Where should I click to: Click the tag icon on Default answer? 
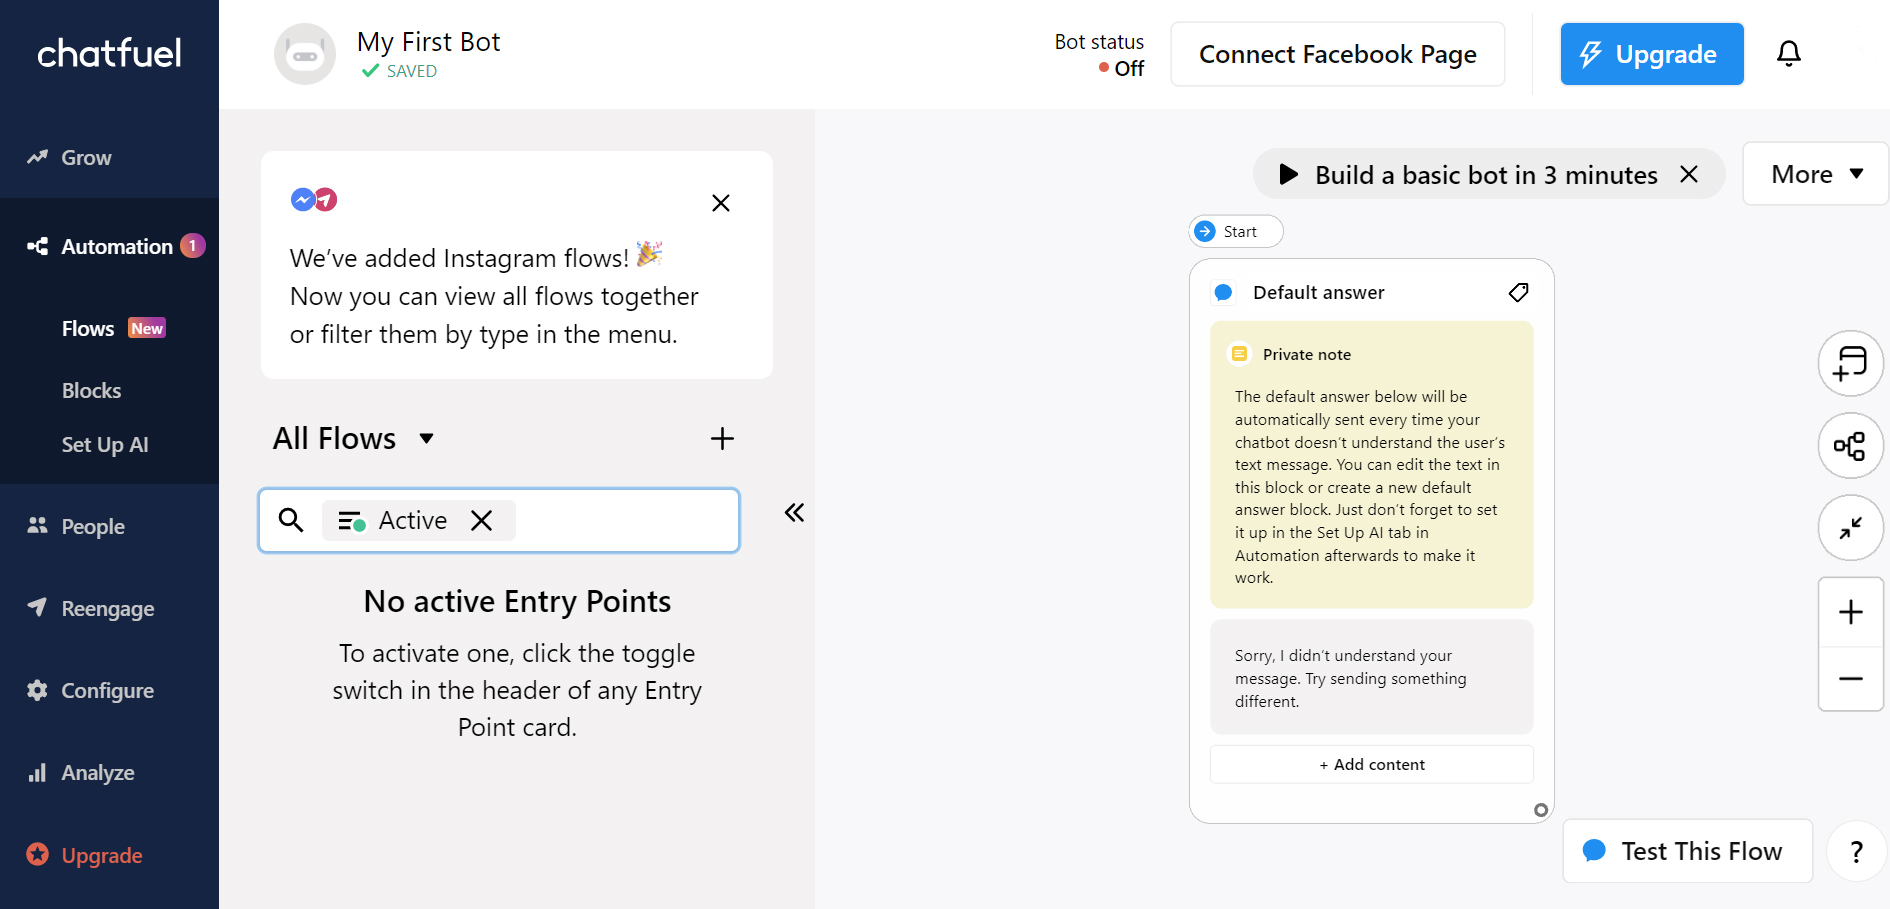pos(1518,292)
